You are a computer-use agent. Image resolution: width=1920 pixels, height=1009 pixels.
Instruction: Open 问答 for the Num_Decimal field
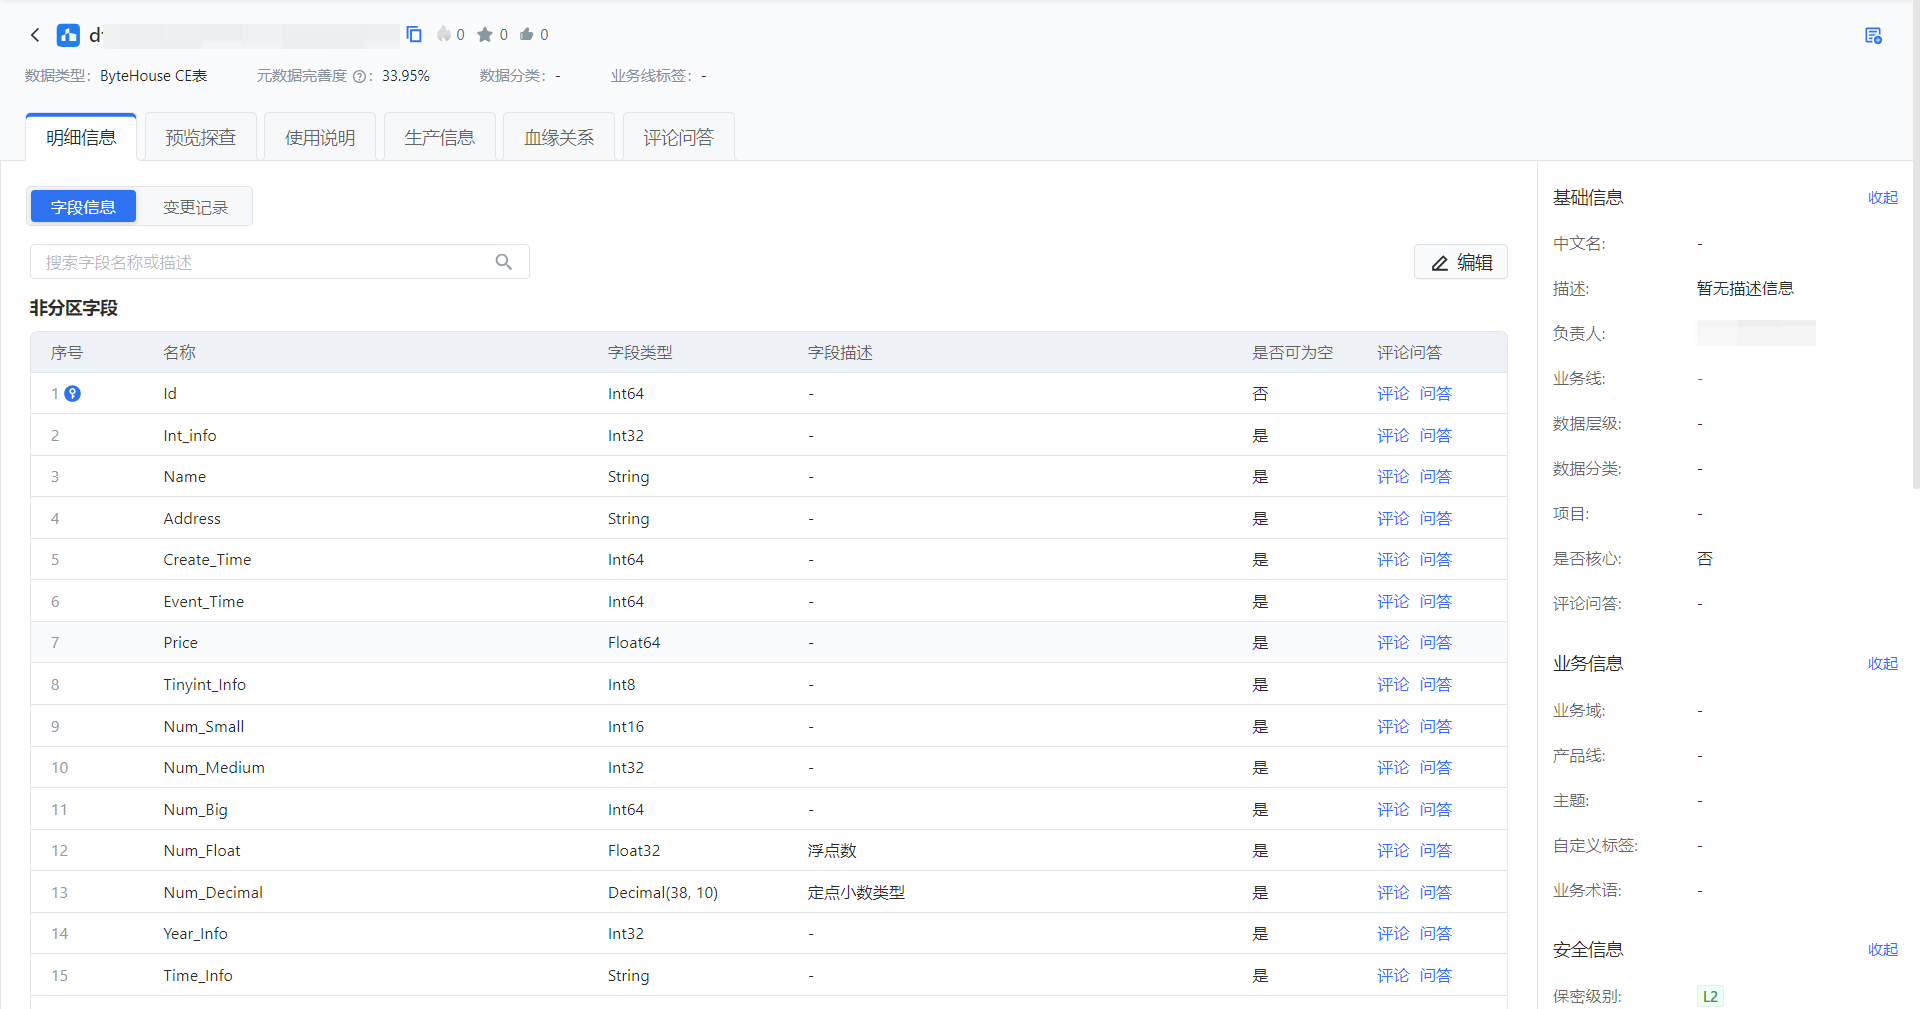pos(1436,893)
